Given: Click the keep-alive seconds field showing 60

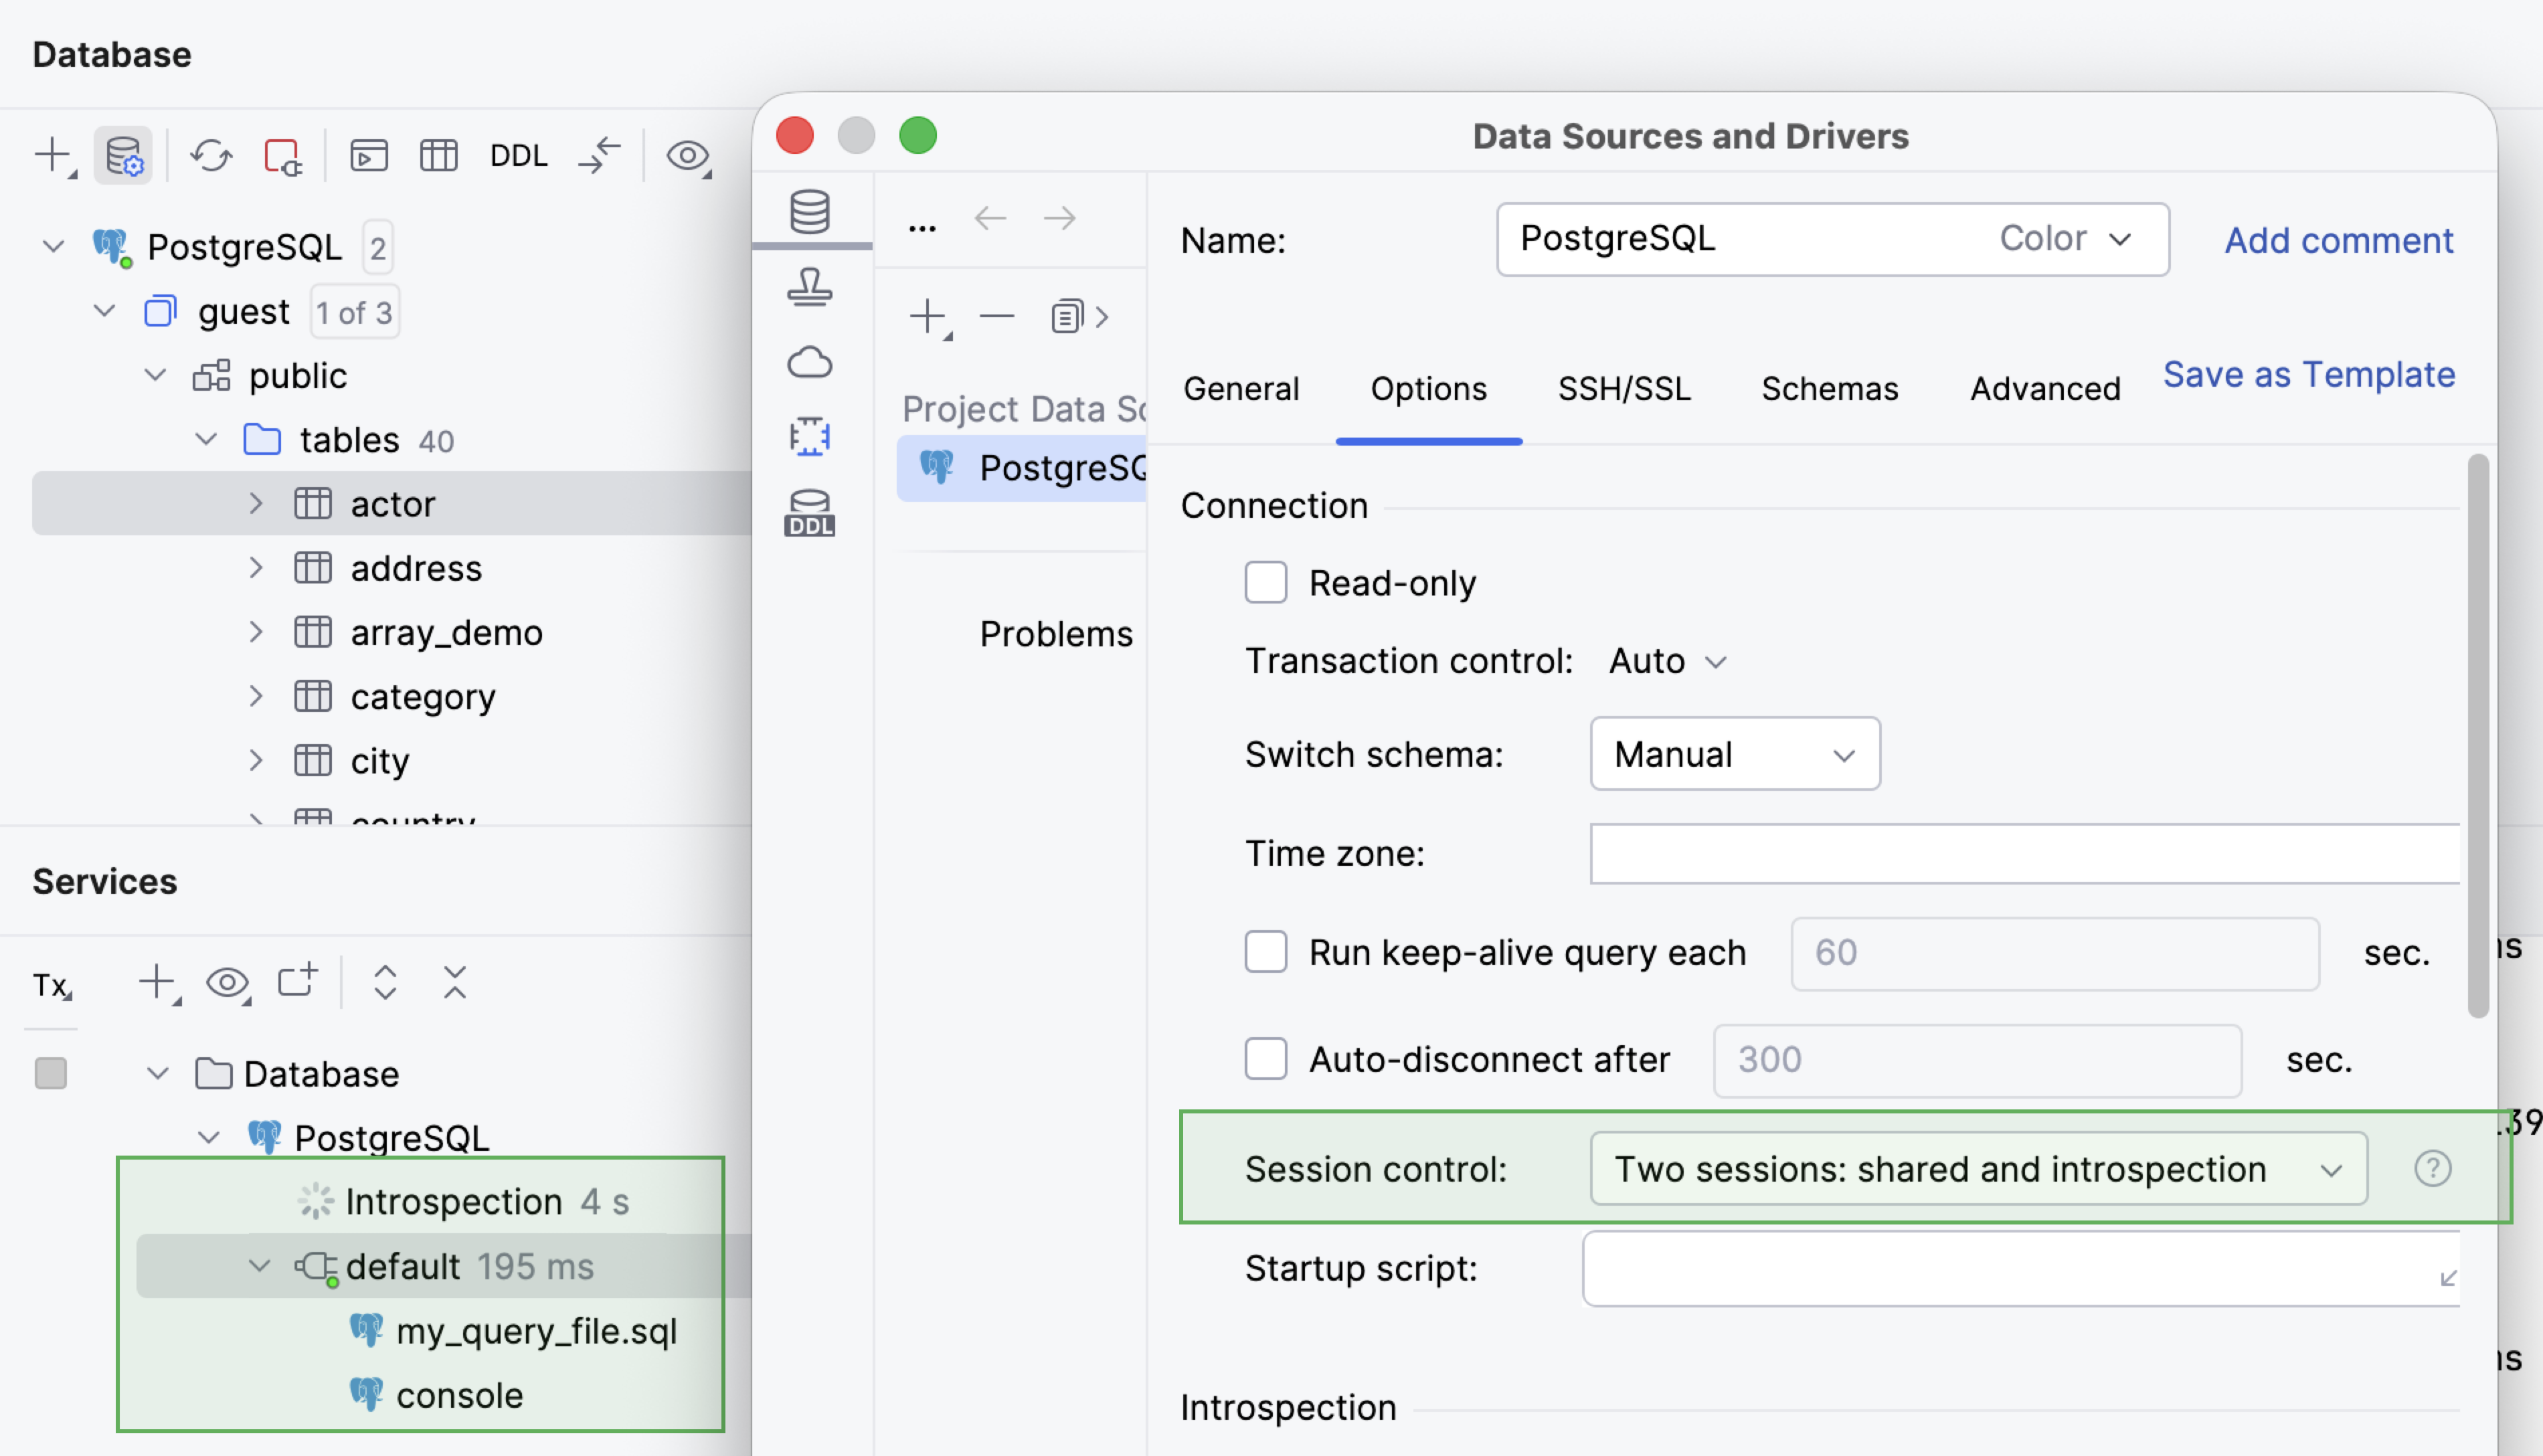Looking at the screenshot, I should [x=2055, y=953].
